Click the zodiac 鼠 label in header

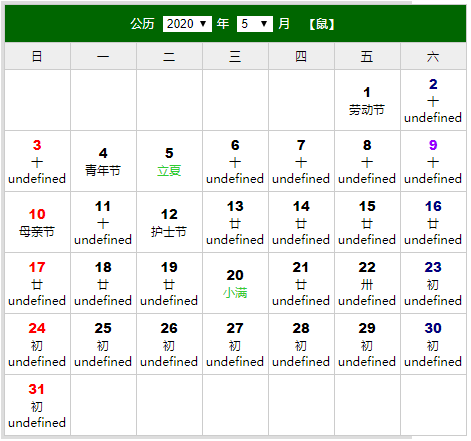pos(322,24)
